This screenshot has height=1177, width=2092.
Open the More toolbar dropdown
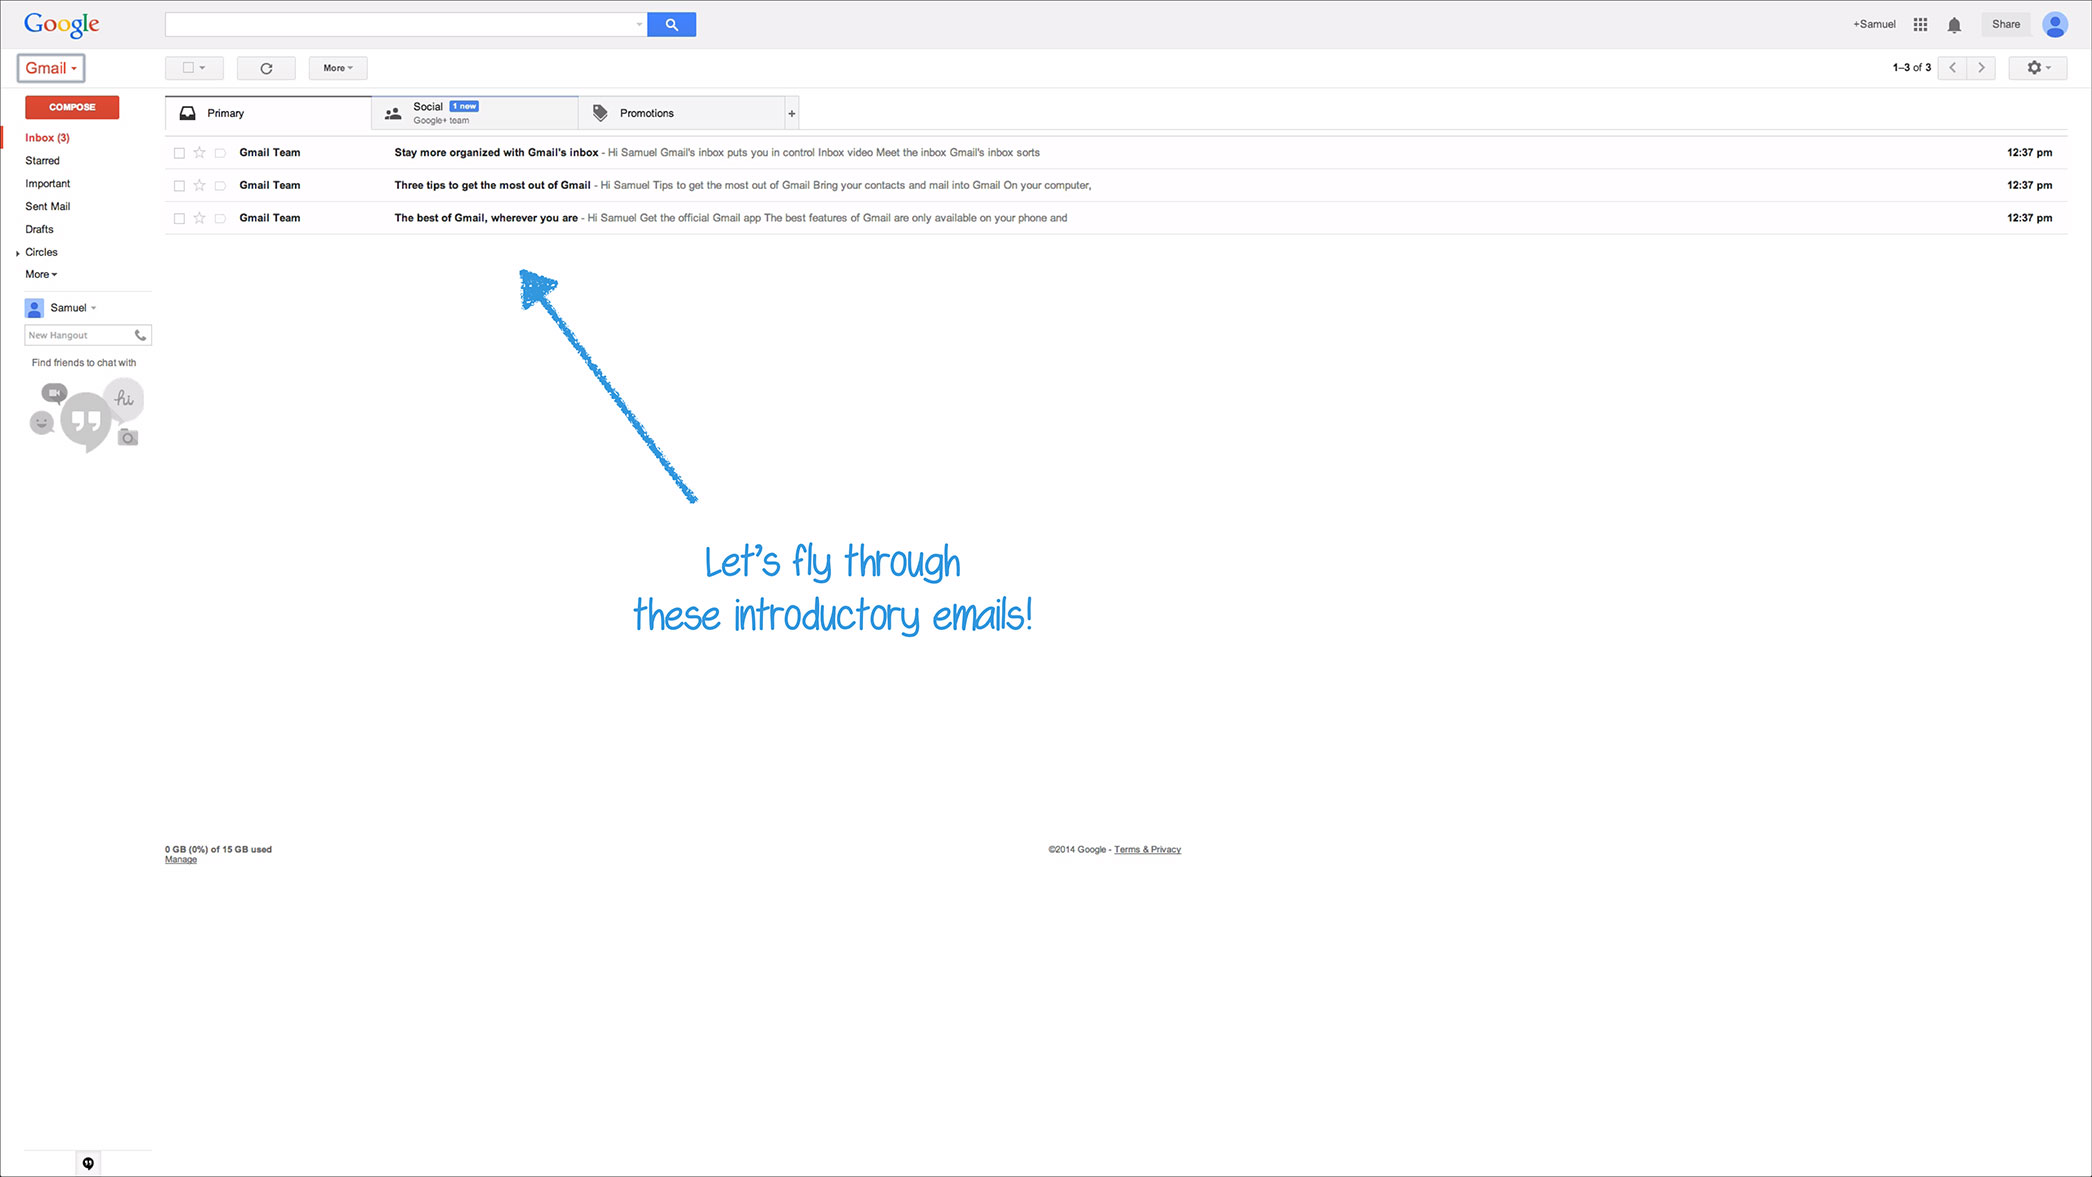(x=338, y=68)
